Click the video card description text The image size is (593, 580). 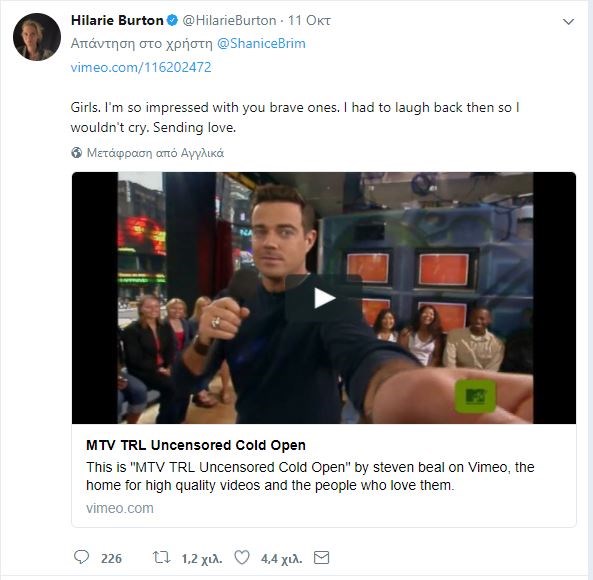click(x=310, y=476)
